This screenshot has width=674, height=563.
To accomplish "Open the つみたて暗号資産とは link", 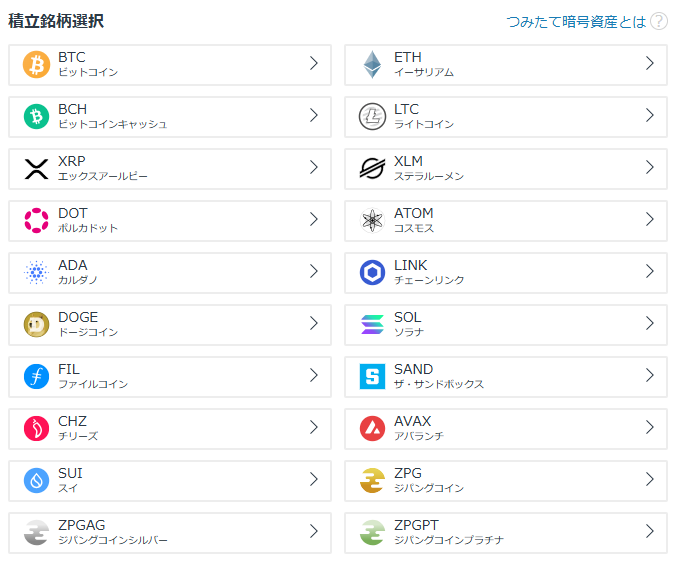I will pyautogui.click(x=576, y=21).
